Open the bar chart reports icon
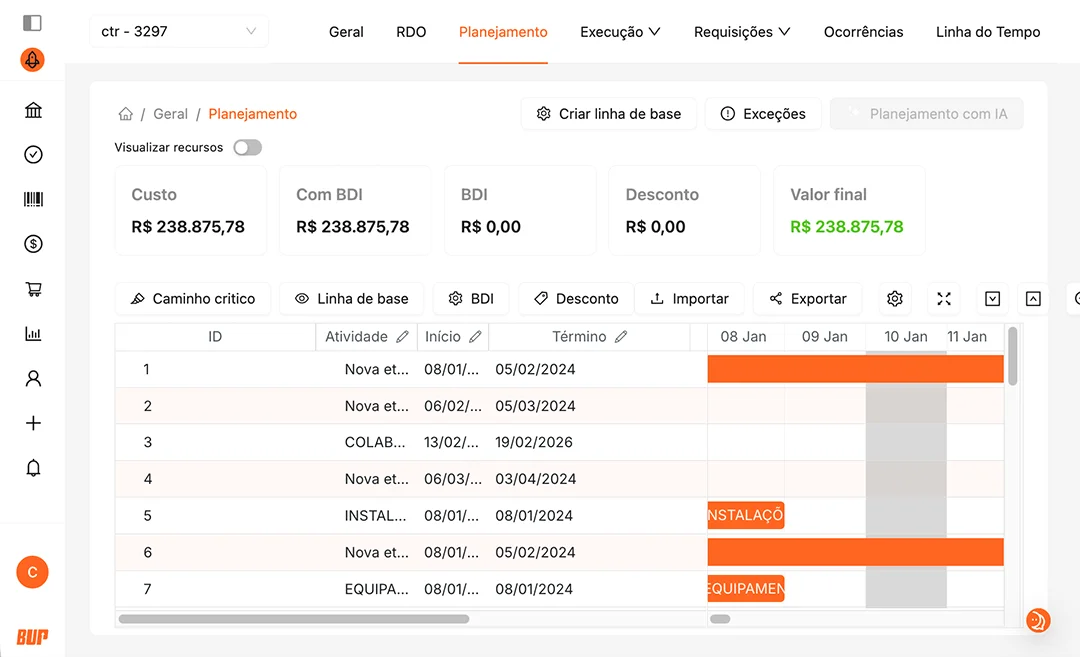 point(33,334)
